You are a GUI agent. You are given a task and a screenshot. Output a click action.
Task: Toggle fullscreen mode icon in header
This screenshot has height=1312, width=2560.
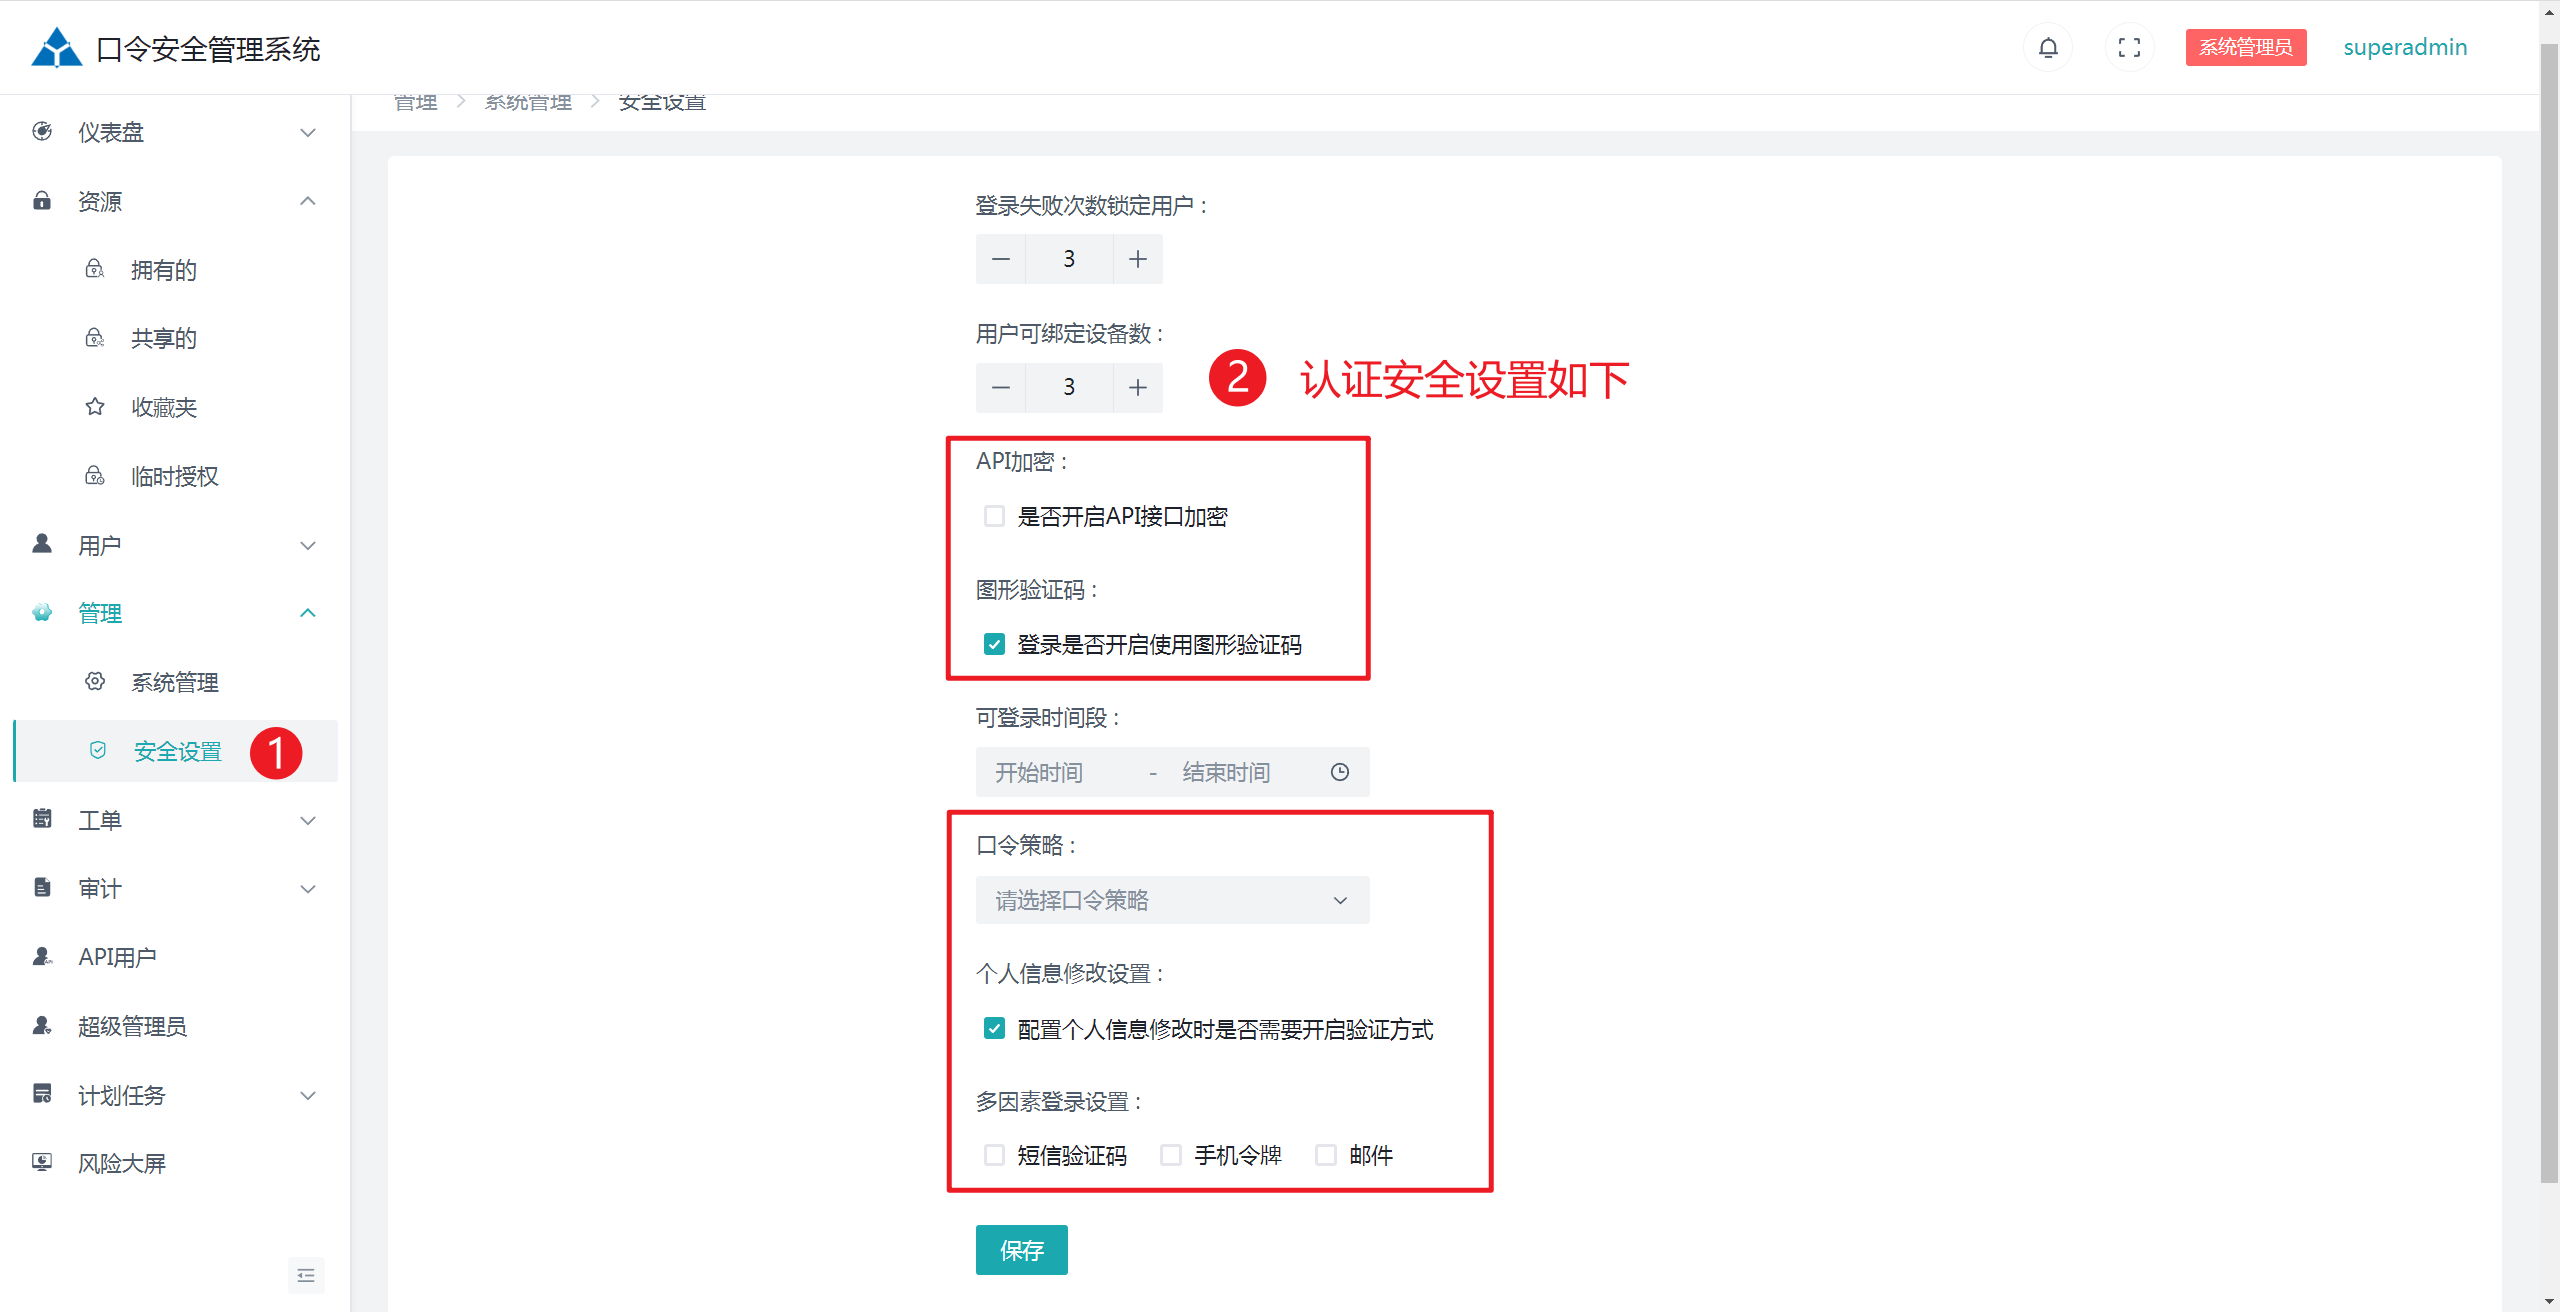pos(2129,48)
